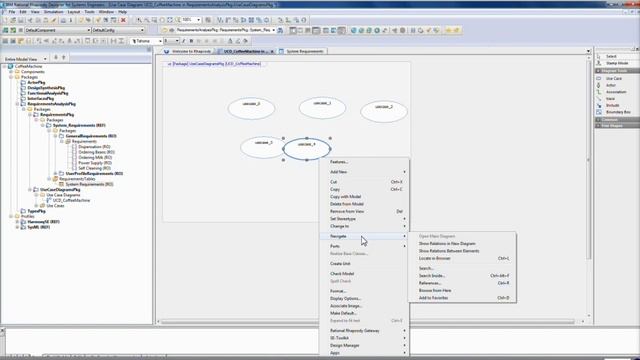The width and height of the screenshot is (640, 360).
Task: Select the Use Case drawing tool
Action: tap(613, 78)
